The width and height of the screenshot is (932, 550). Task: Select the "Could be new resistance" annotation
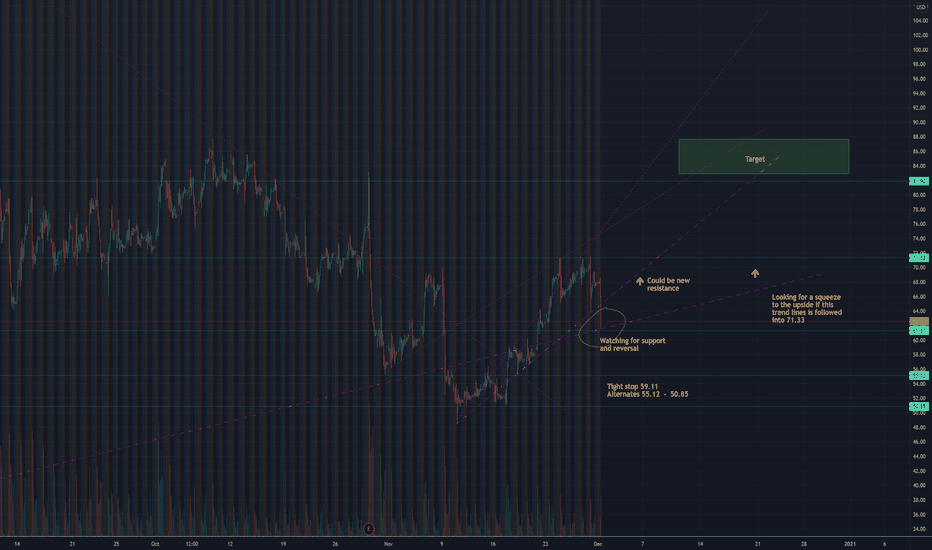pyautogui.click(x=668, y=284)
